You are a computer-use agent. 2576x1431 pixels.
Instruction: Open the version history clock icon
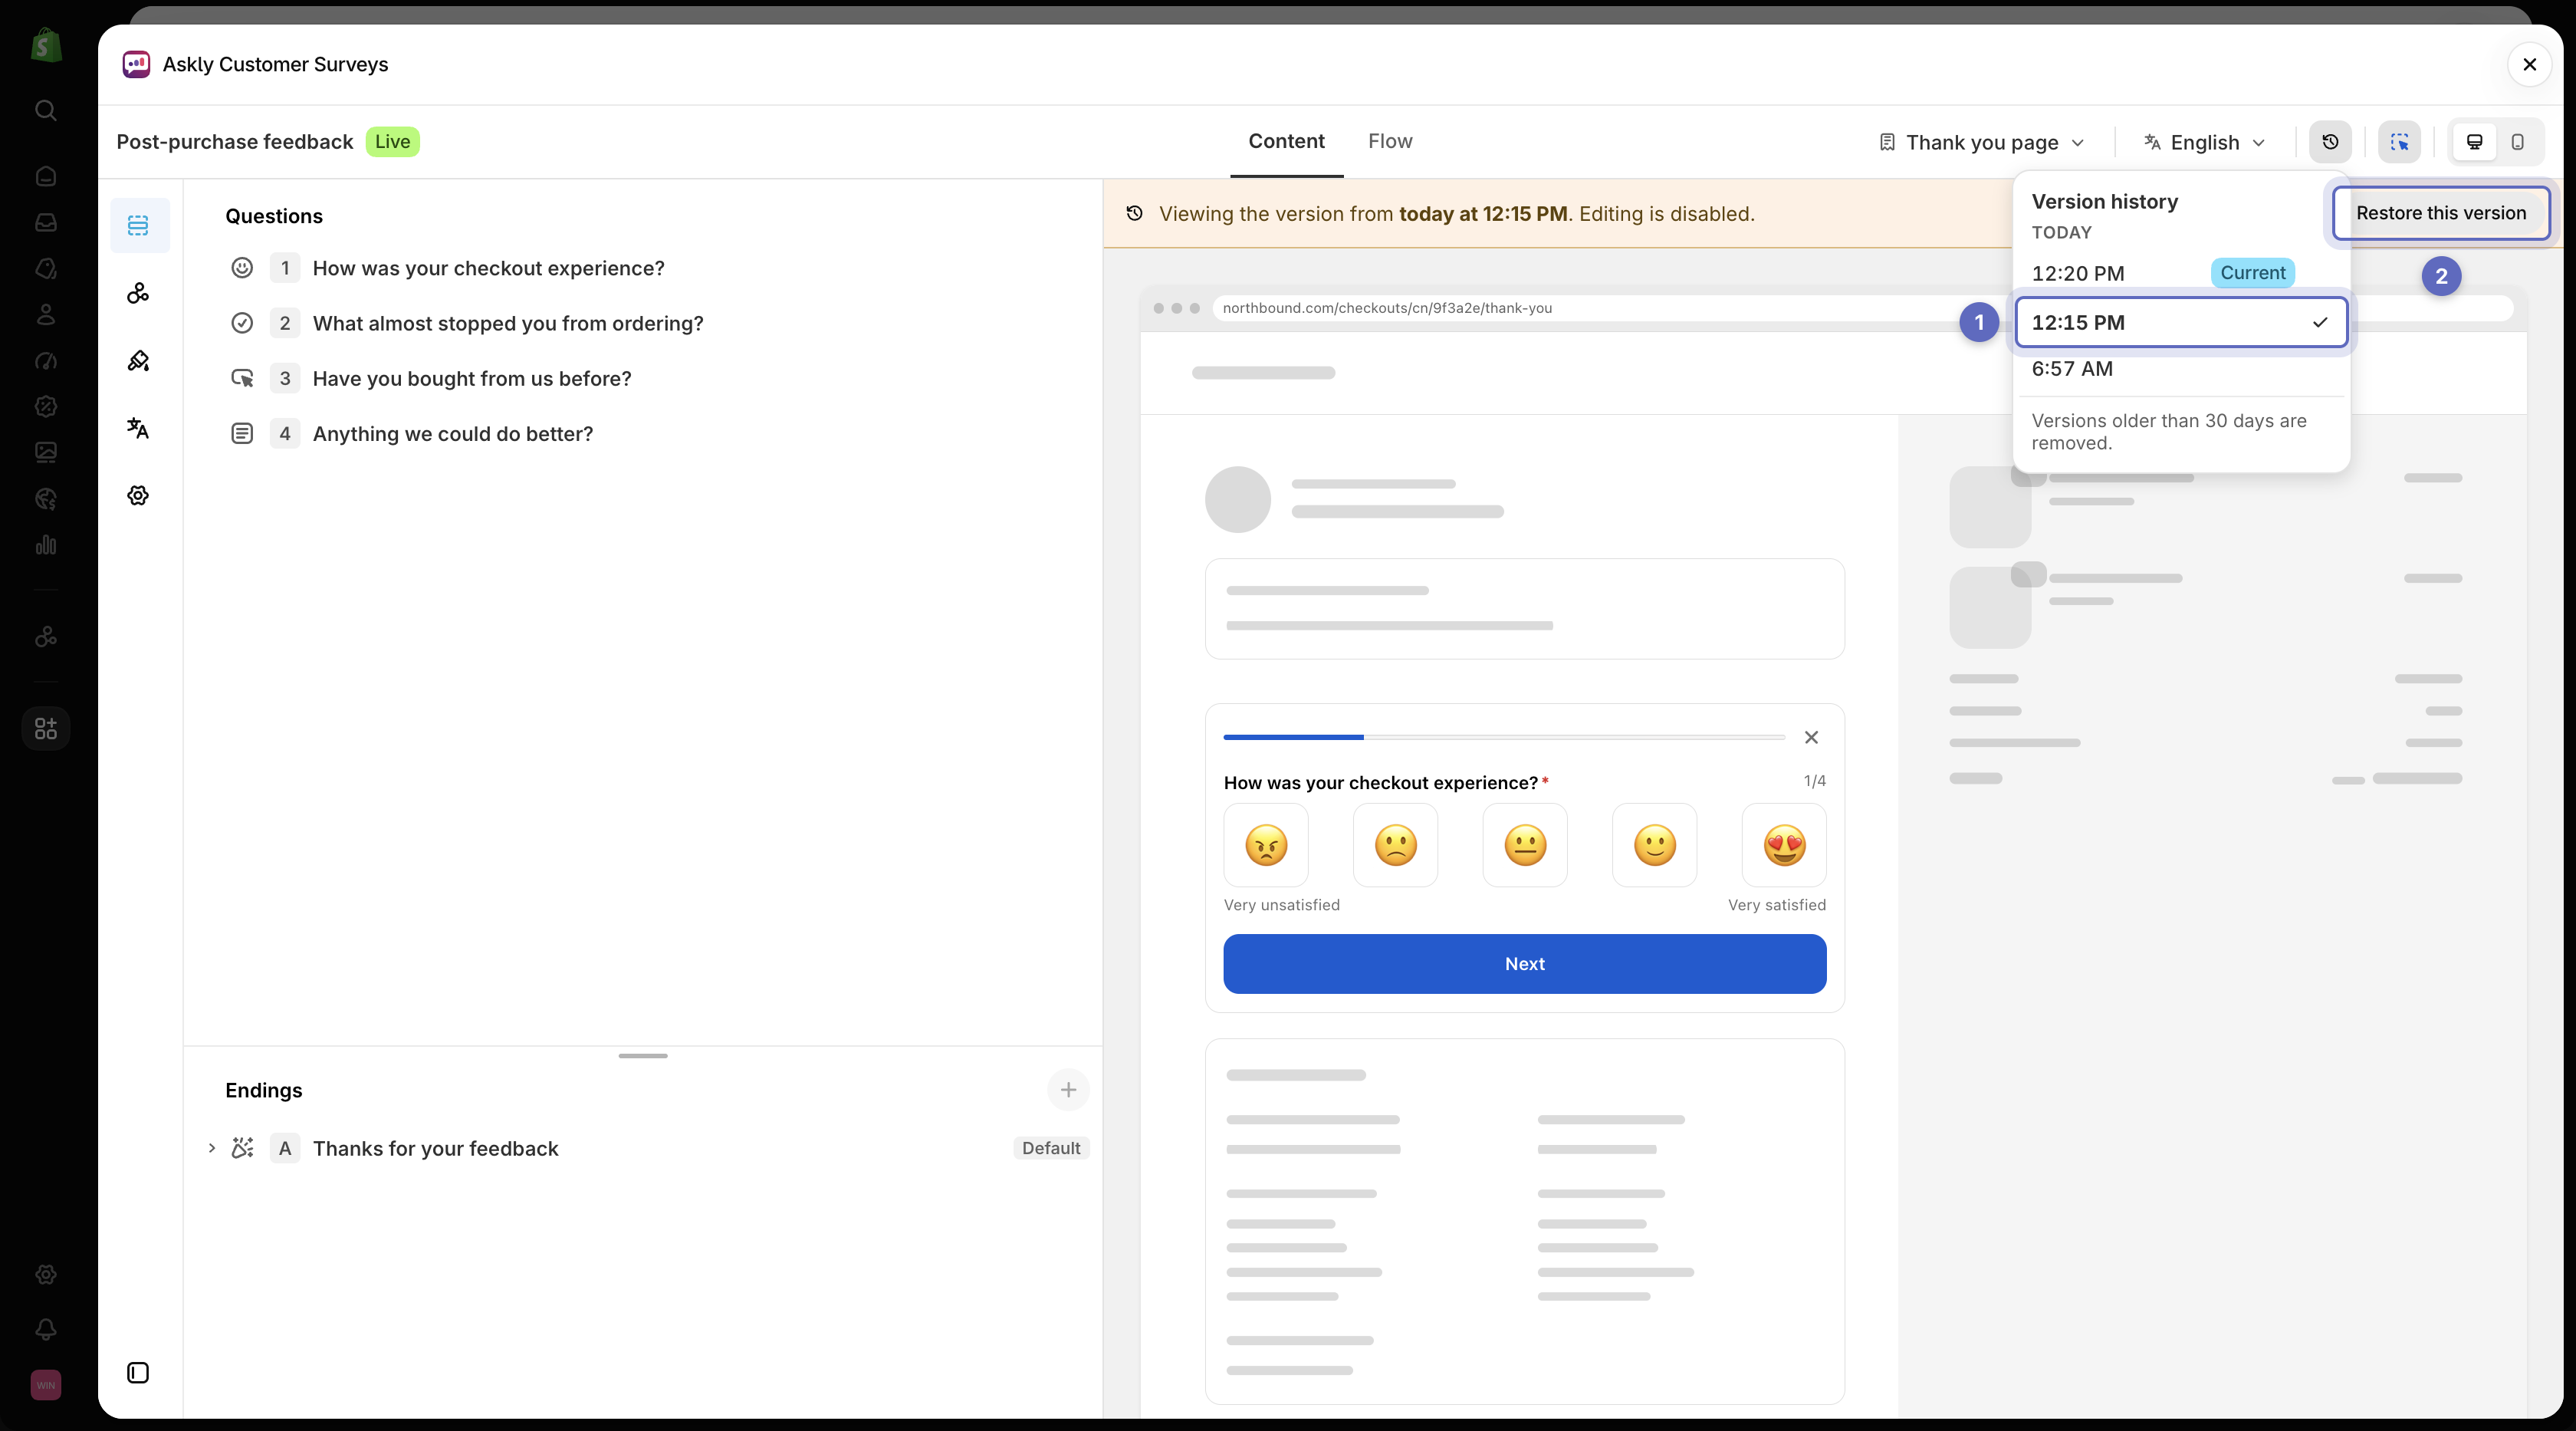pos(2330,142)
